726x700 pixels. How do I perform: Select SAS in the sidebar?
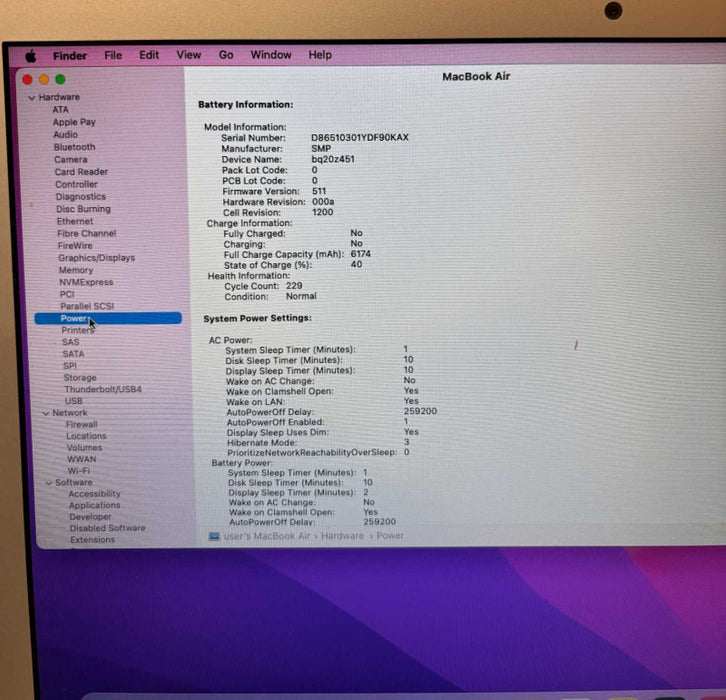(x=71, y=342)
